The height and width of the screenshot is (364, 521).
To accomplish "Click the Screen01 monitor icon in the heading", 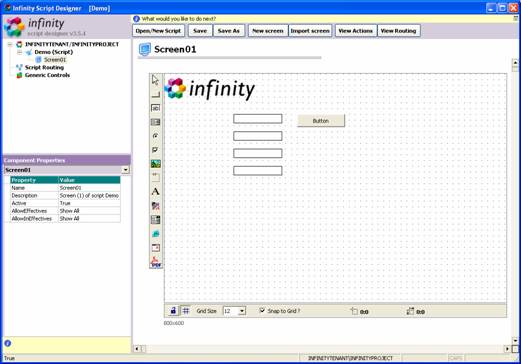I will (144, 49).
